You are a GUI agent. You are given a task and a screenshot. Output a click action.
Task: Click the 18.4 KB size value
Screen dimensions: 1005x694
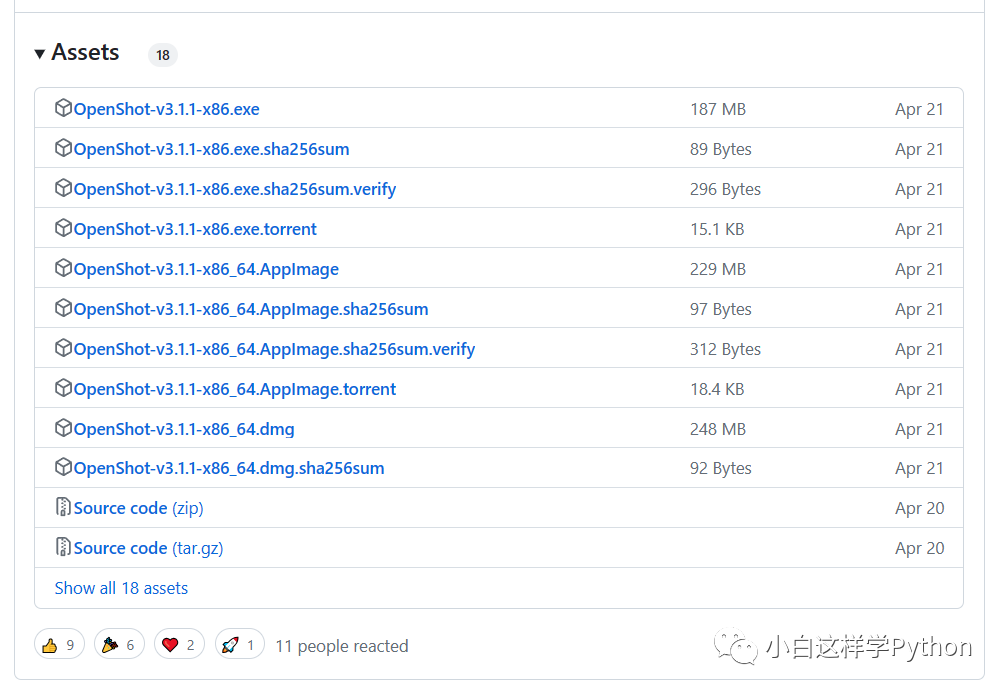[x=717, y=389]
